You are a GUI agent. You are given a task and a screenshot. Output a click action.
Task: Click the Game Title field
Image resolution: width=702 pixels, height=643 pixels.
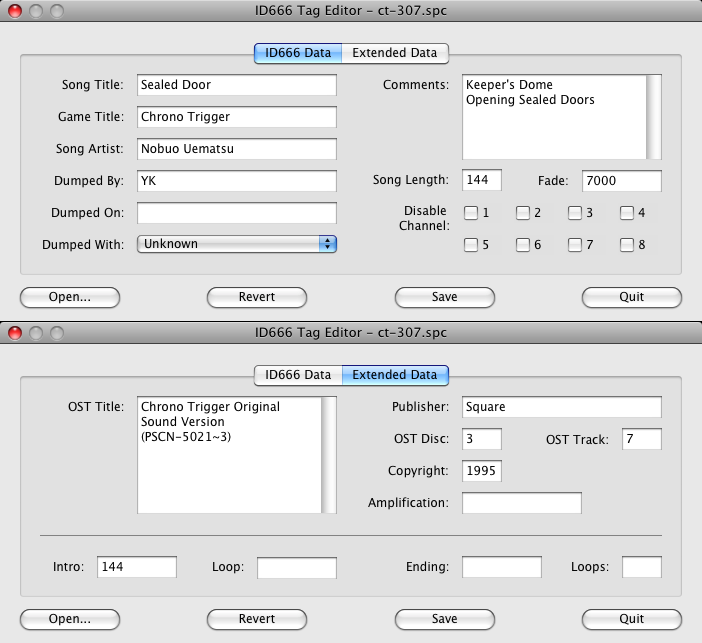point(237,117)
